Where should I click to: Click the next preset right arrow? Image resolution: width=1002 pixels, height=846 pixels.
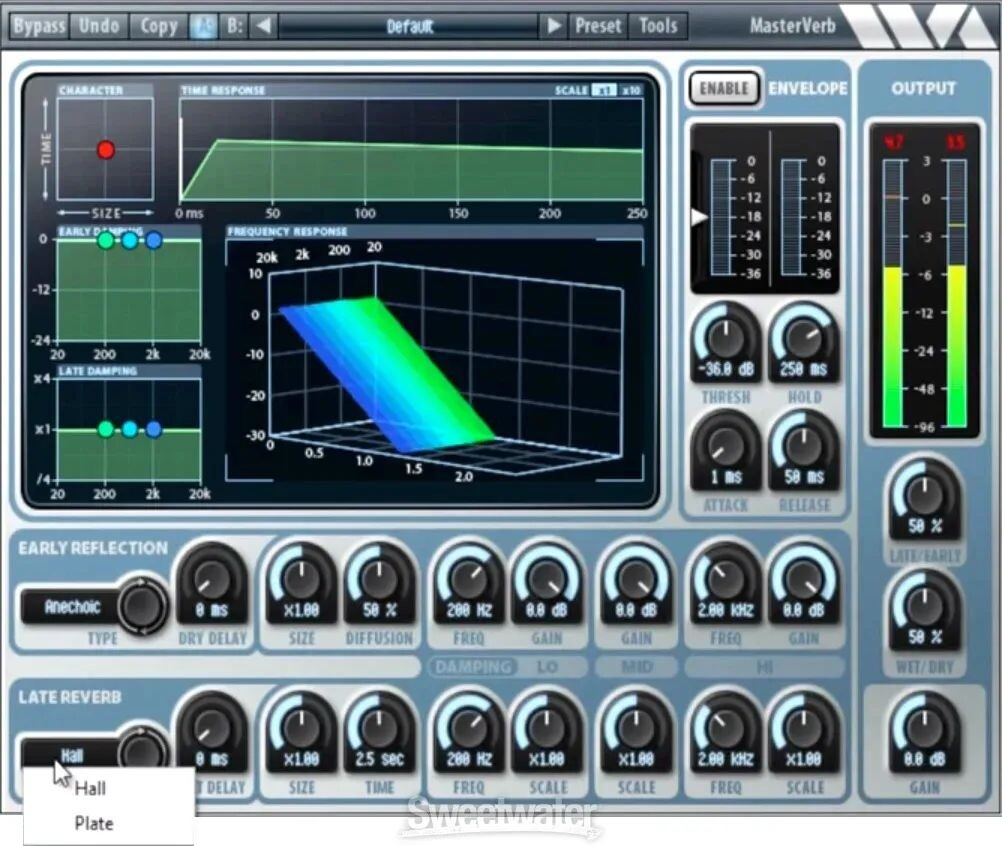553,26
